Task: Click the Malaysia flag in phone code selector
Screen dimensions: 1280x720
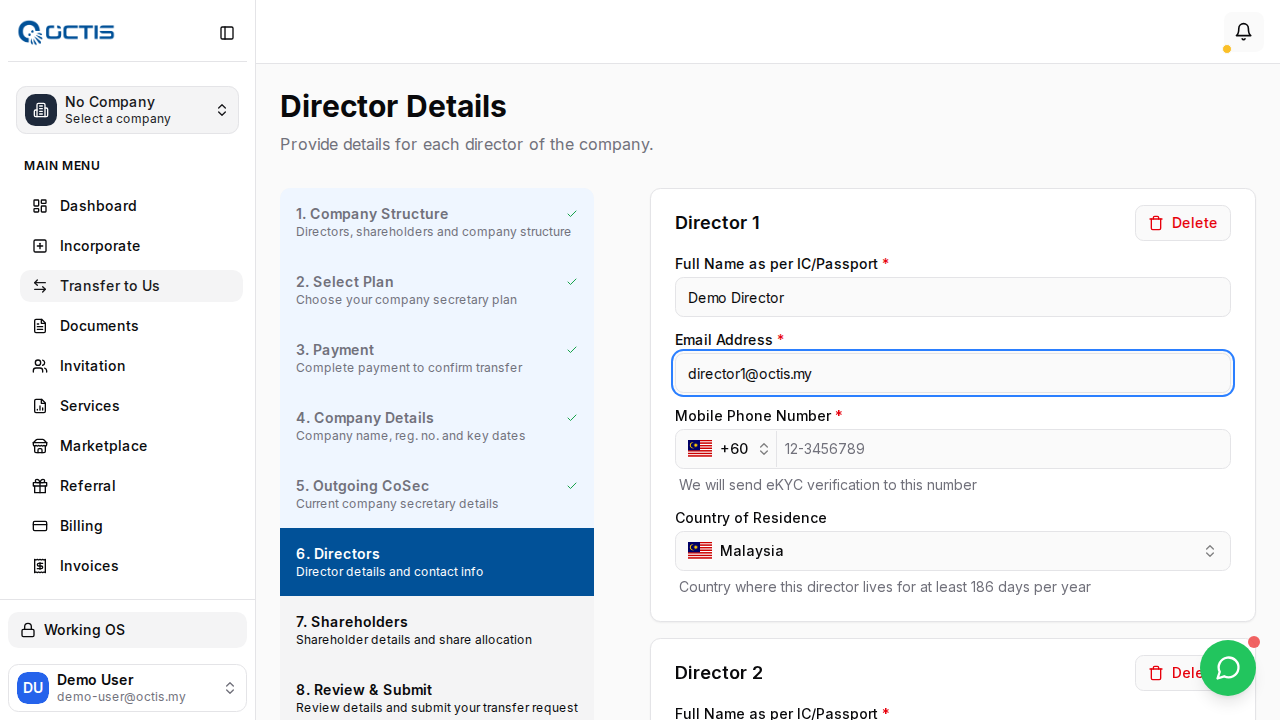Action: click(700, 449)
